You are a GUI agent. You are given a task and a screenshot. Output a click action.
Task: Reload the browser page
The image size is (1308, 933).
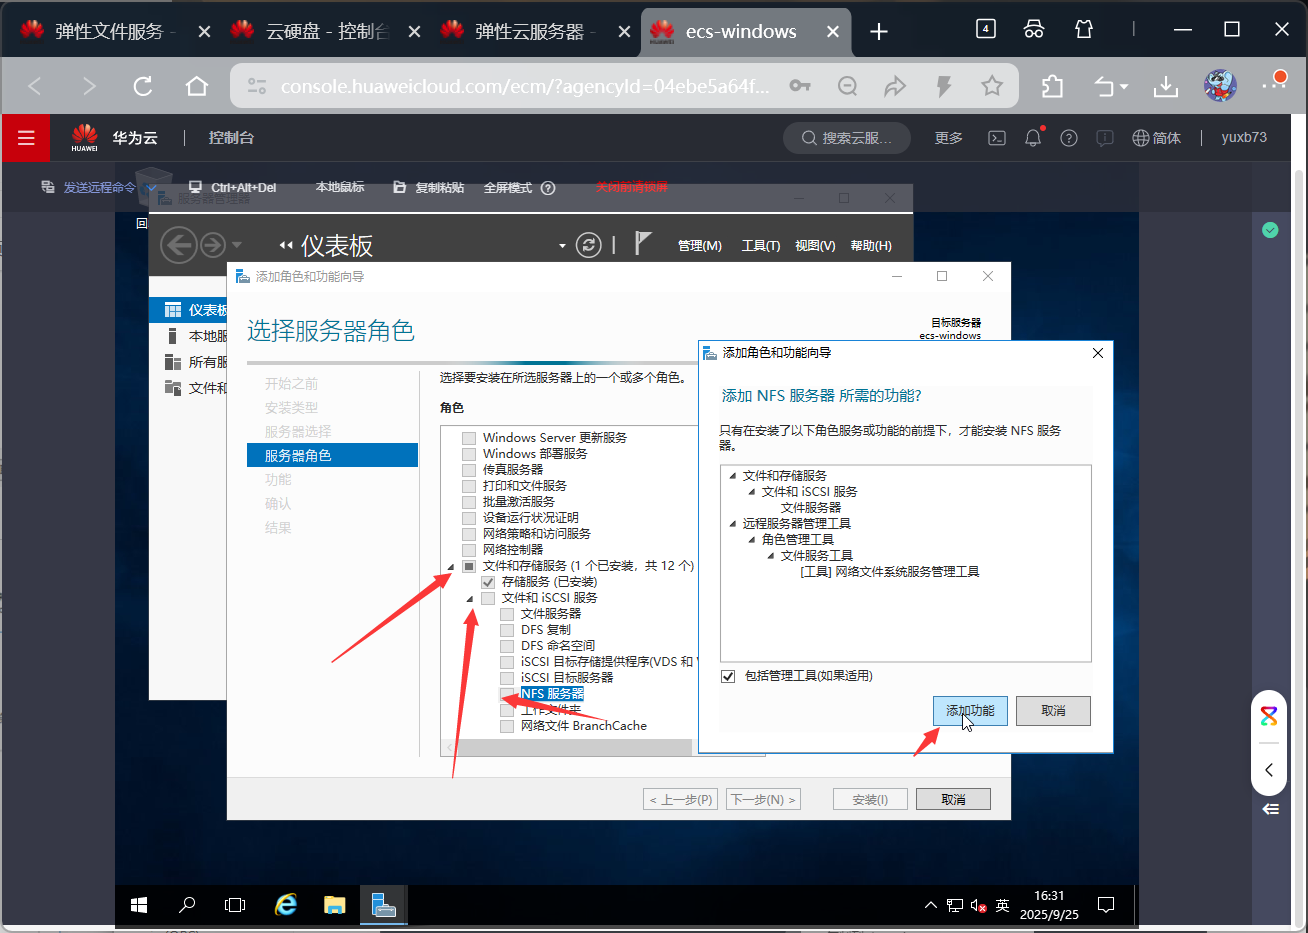click(x=143, y=86)
